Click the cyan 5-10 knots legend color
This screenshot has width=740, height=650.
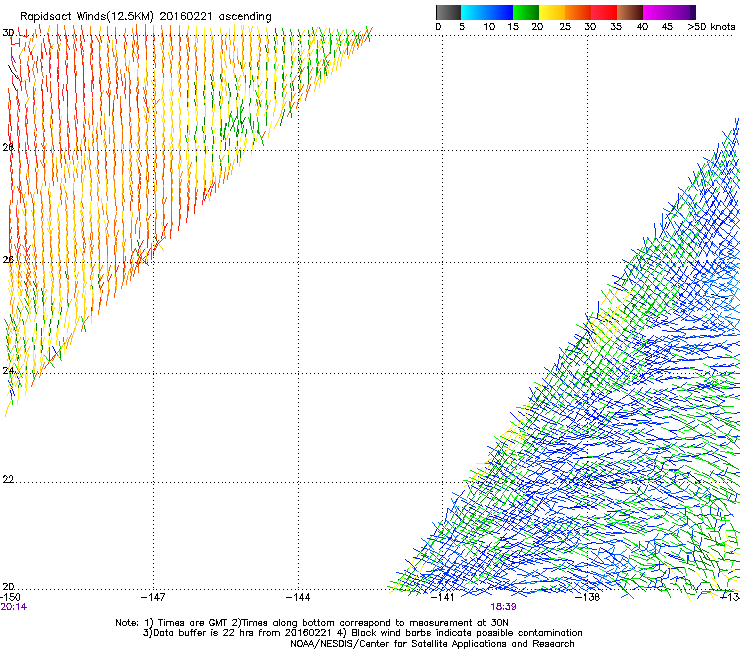coord(474,12)
